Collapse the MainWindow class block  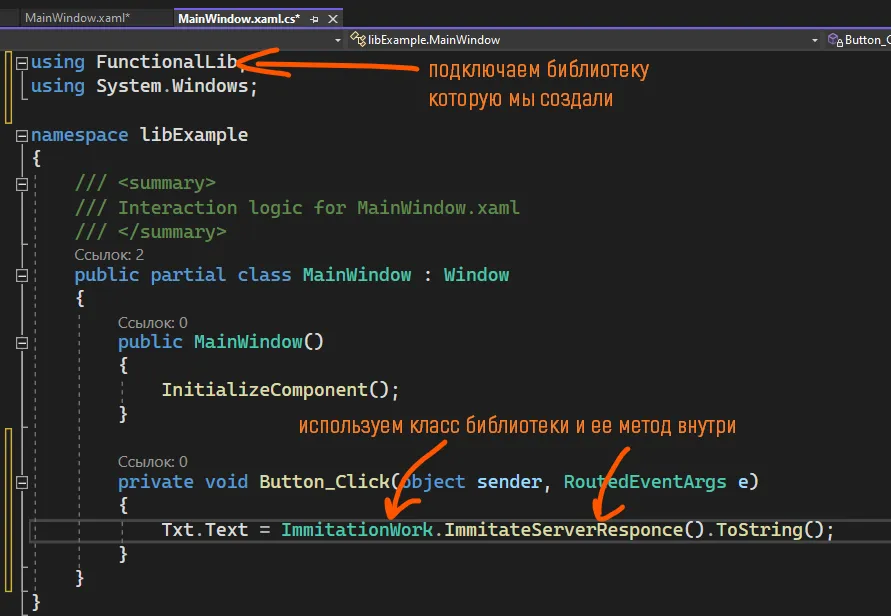(22, 276)
